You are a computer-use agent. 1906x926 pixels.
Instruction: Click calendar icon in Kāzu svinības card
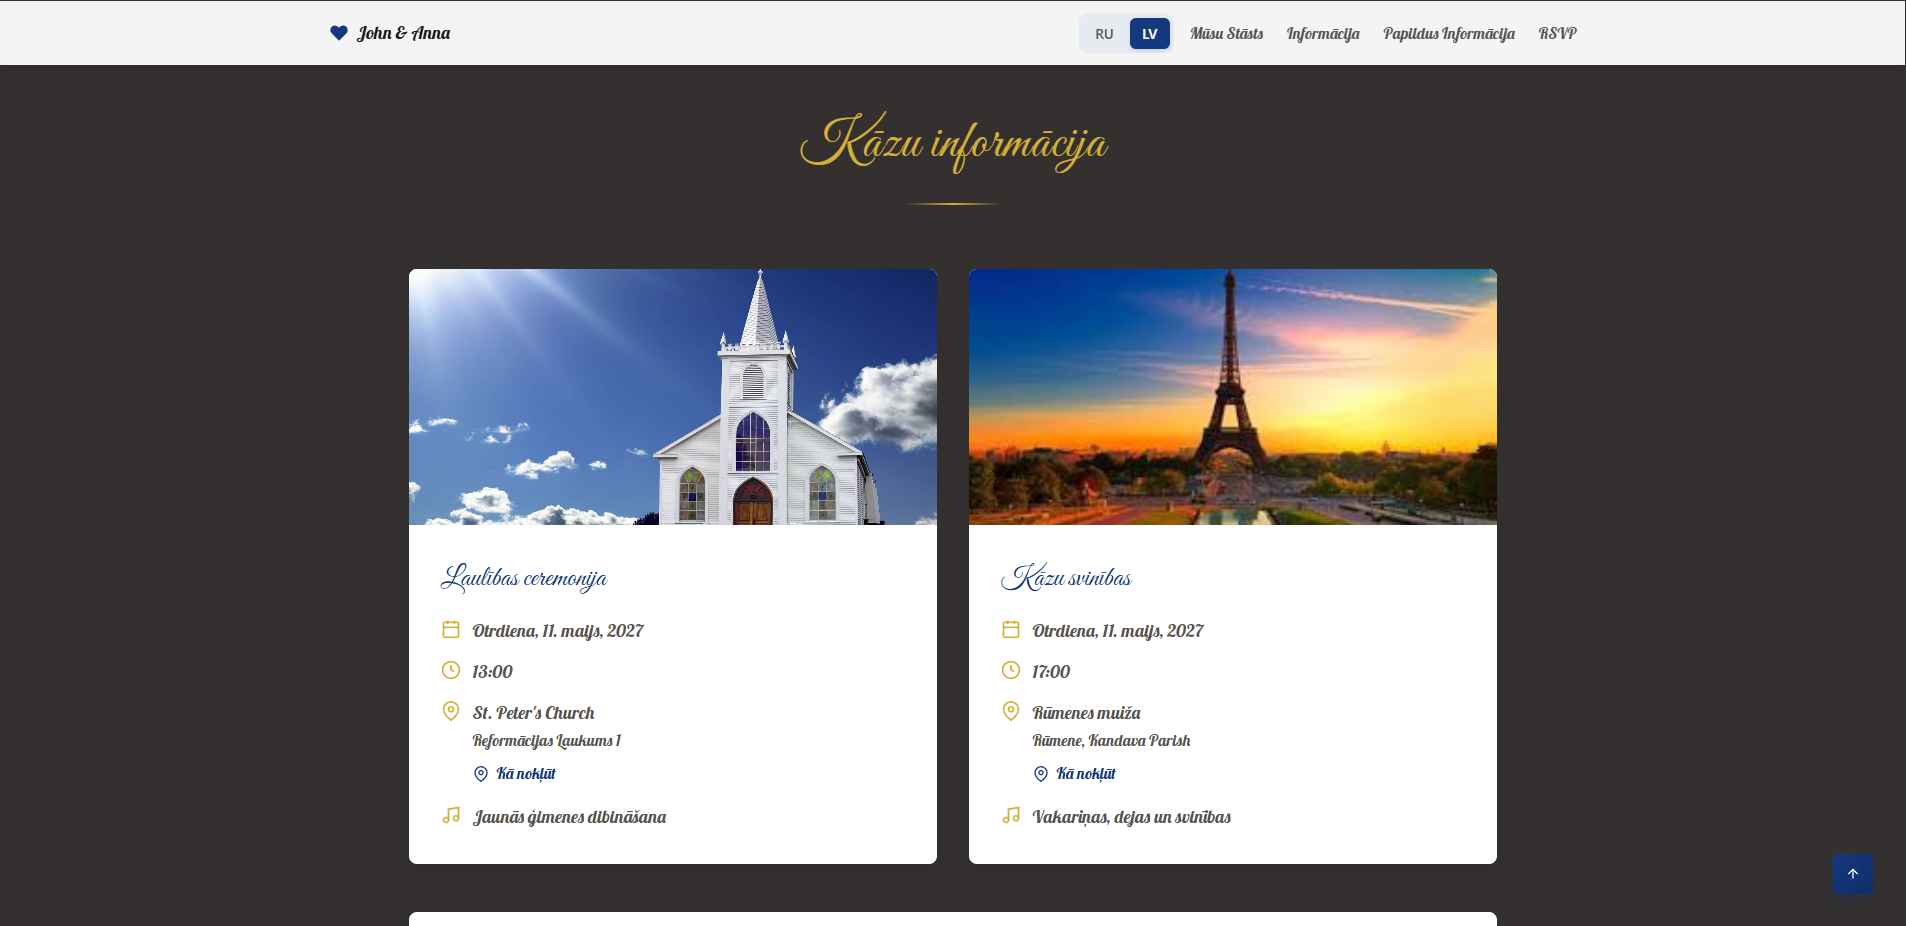[1011, 630]
